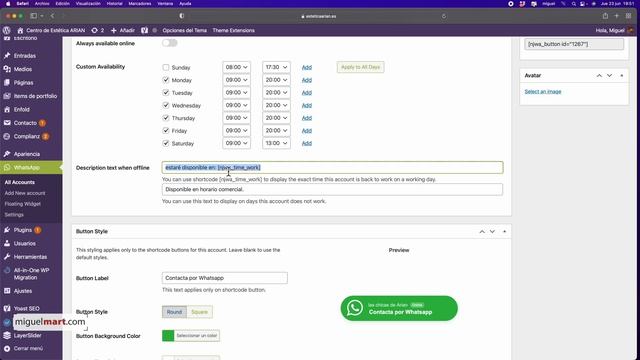Image resolution: width=640 pixels, height=360 pixels.
Task: Click the All-in-One WP Migration icon
Action: click(x=7, y=270)
